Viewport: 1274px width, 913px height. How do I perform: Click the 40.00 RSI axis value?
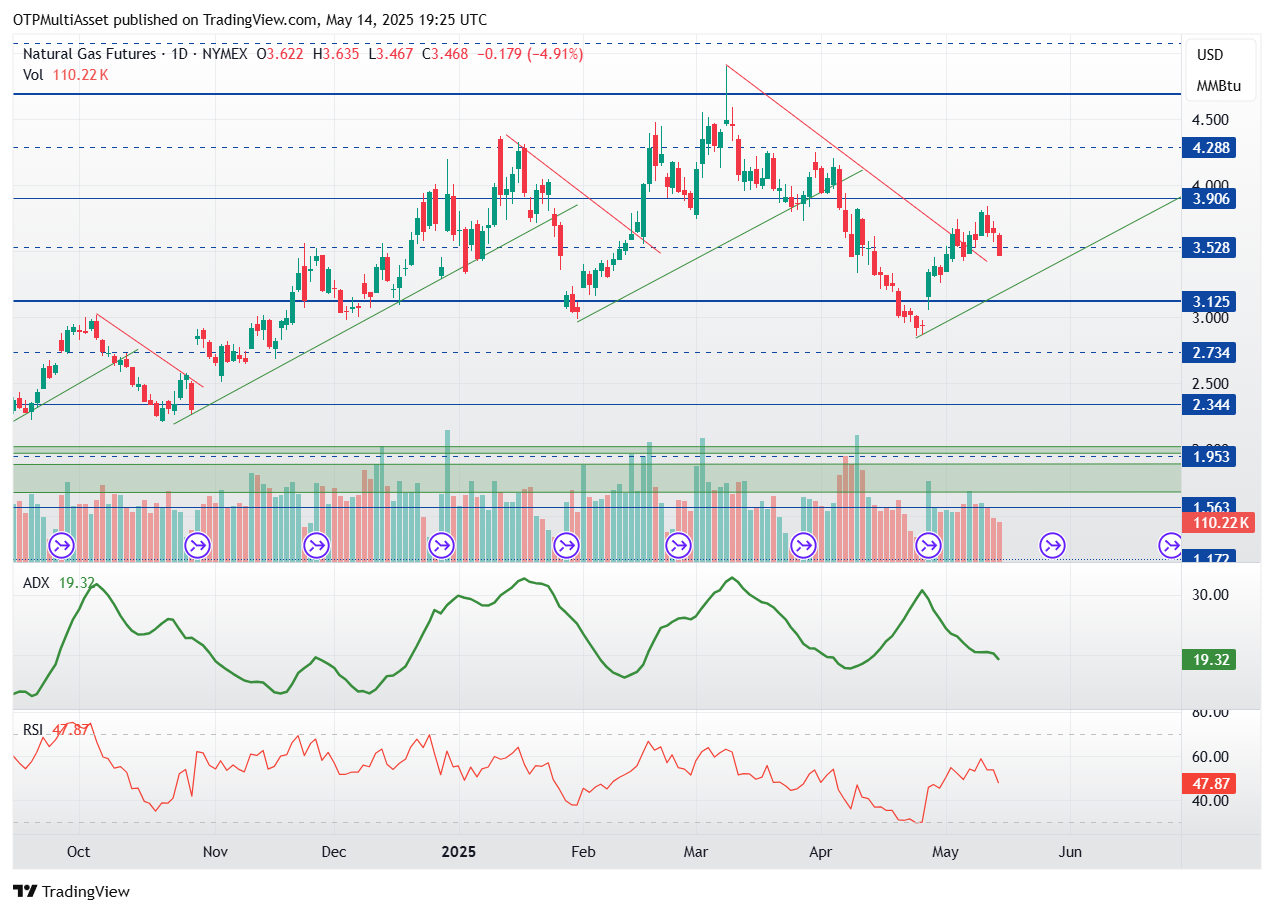point(1210,801)
